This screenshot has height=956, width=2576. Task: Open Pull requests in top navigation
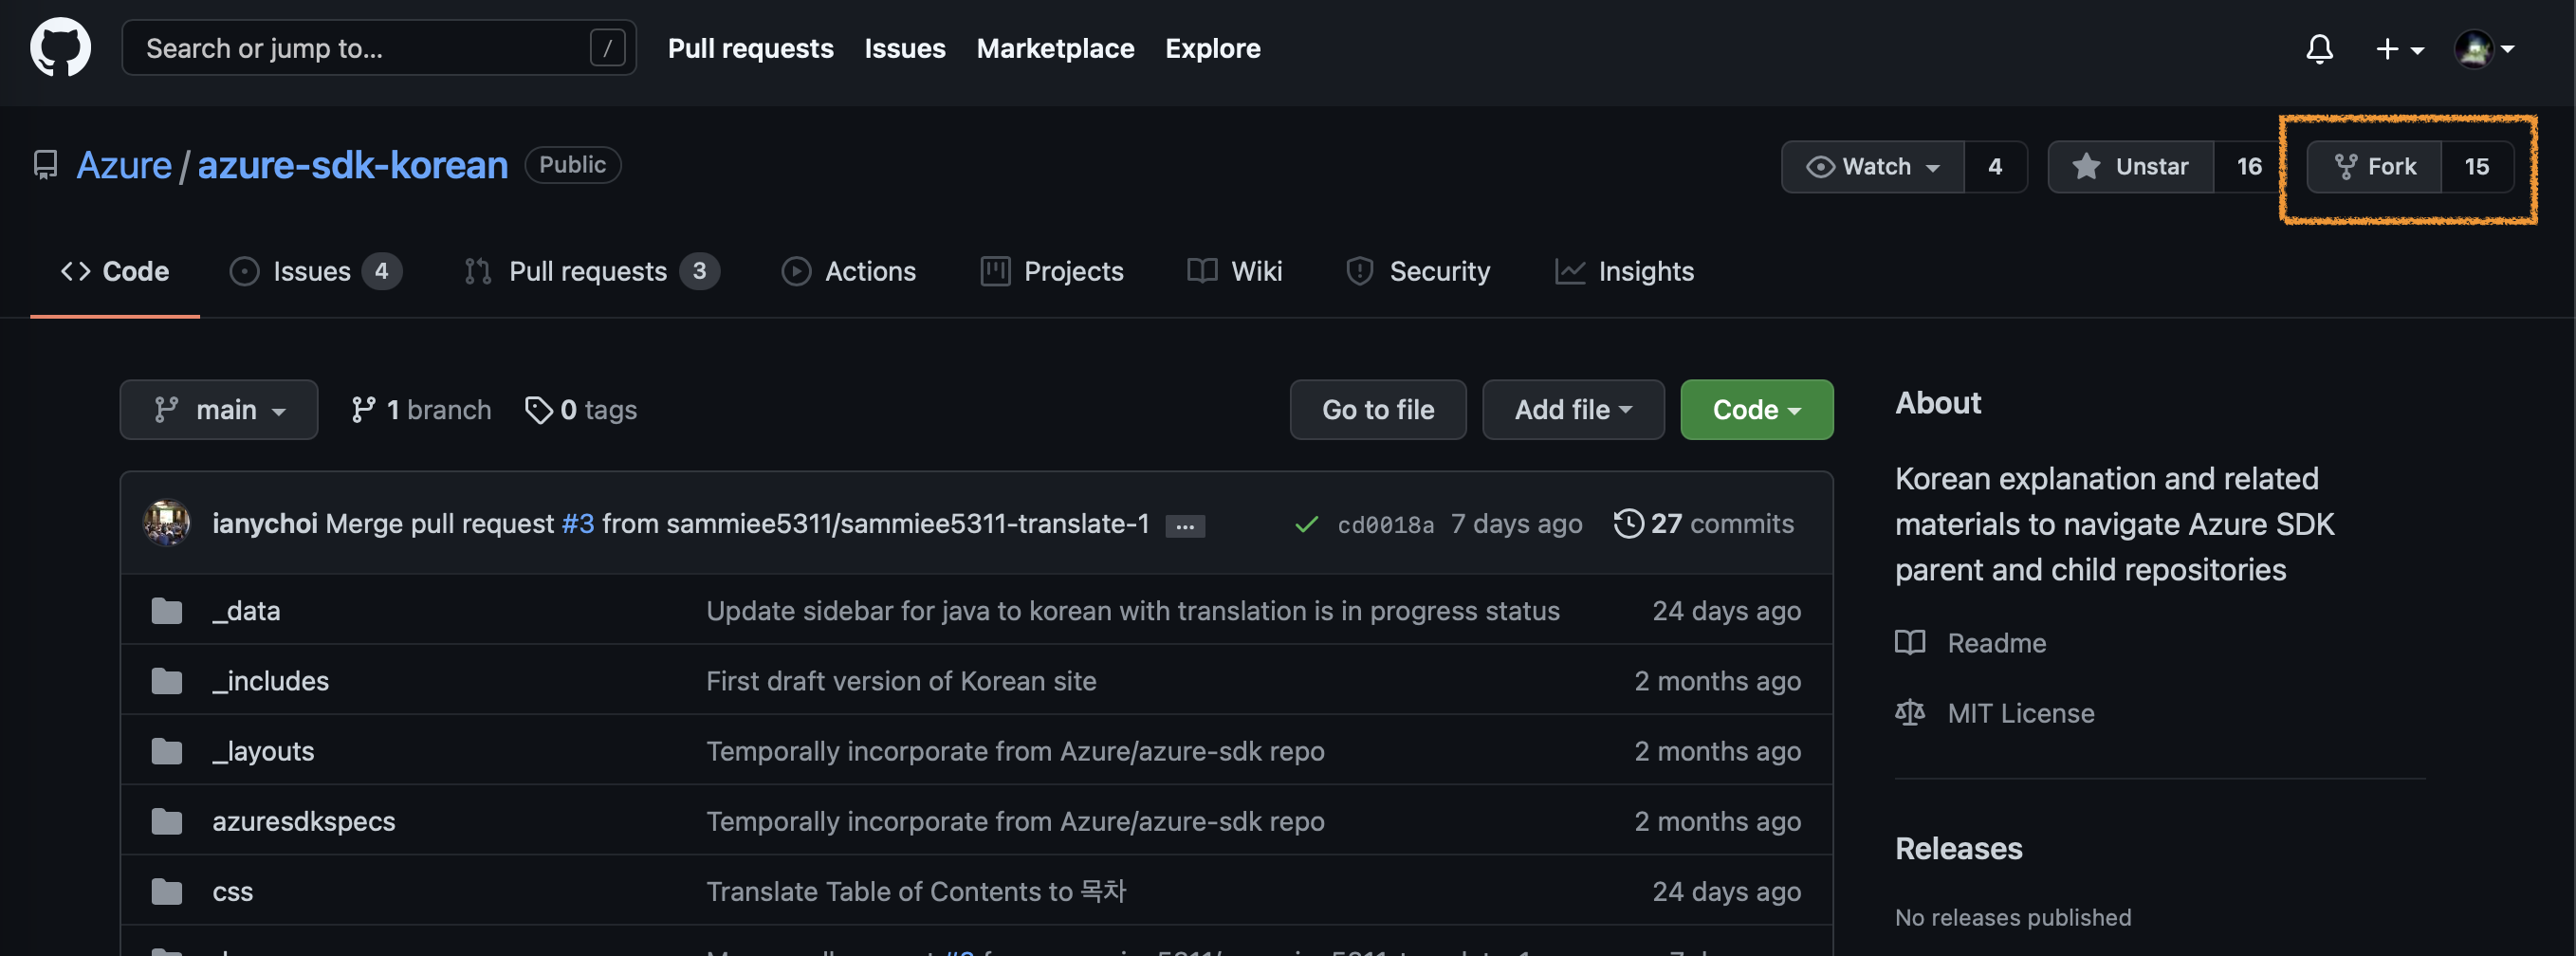click(750, 48)
